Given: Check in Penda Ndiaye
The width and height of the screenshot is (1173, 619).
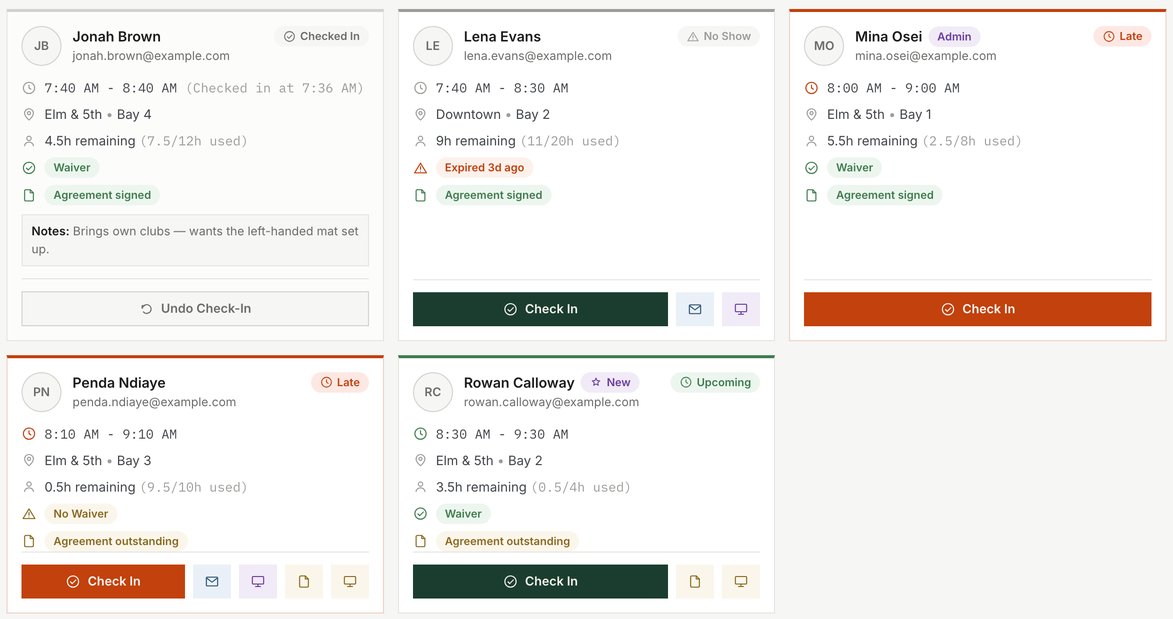Looking at the screenshot, I should pyautogui.click(x=103, y=582).
